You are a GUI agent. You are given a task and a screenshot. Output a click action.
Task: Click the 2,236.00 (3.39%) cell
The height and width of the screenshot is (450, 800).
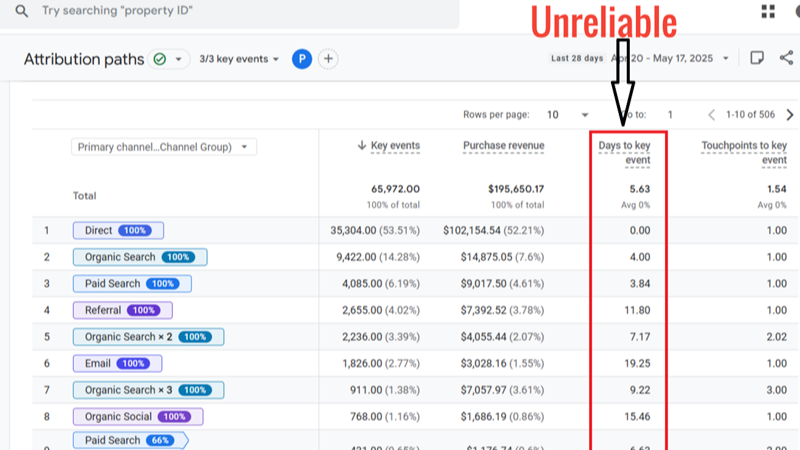coord(381,337)
